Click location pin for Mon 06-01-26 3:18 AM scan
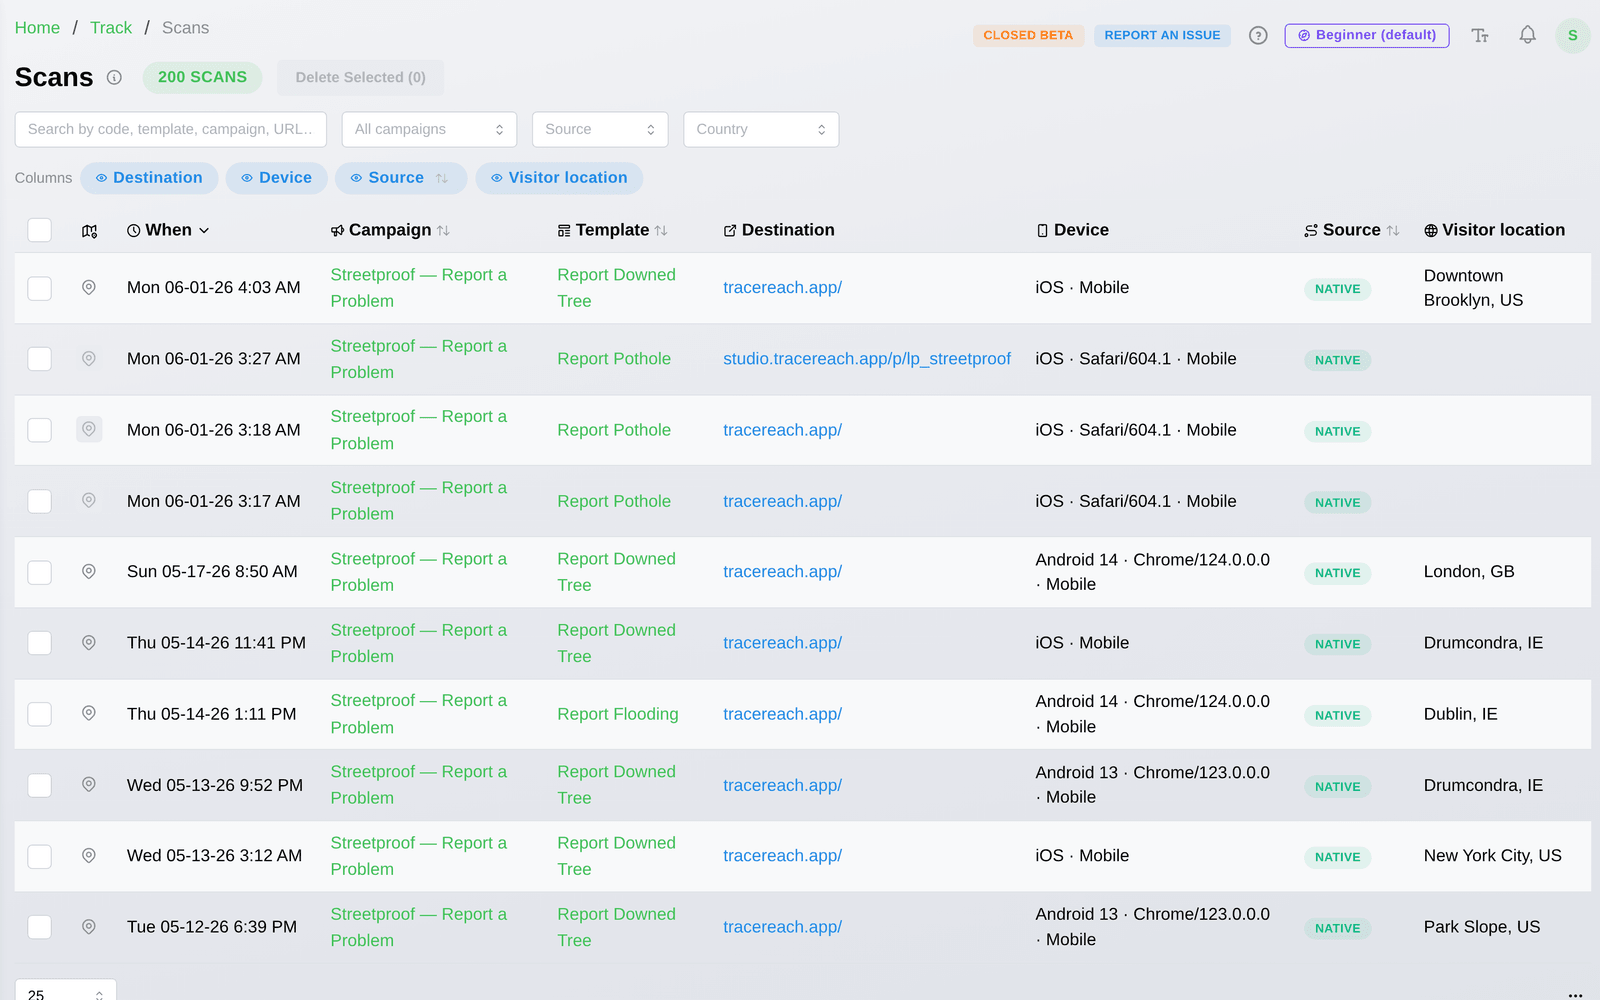Screen dimensions: 1600x1000 (89, 430)
